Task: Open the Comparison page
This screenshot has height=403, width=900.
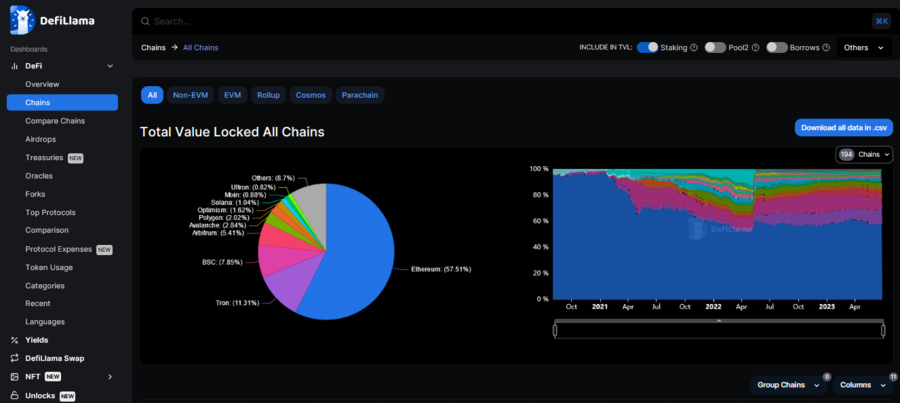Action: (x=47, y=230)
